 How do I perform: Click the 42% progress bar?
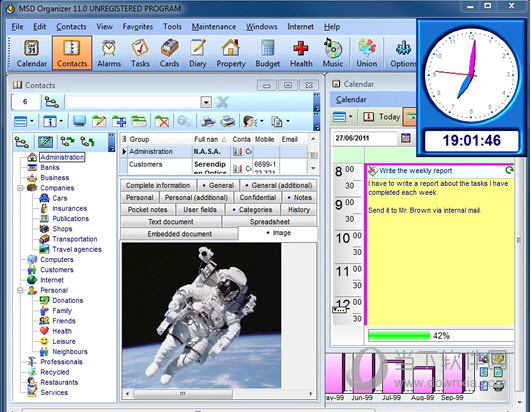440,335
